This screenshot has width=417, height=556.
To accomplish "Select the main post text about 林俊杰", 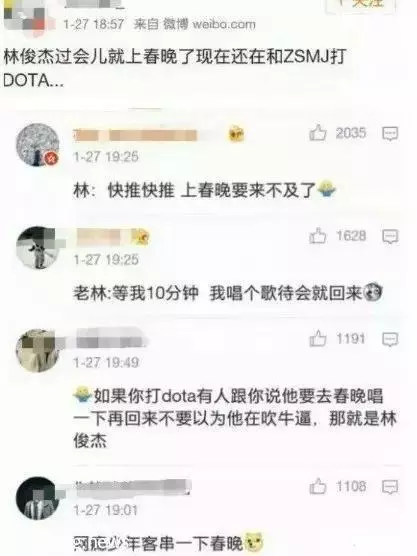I will (174, 68).
